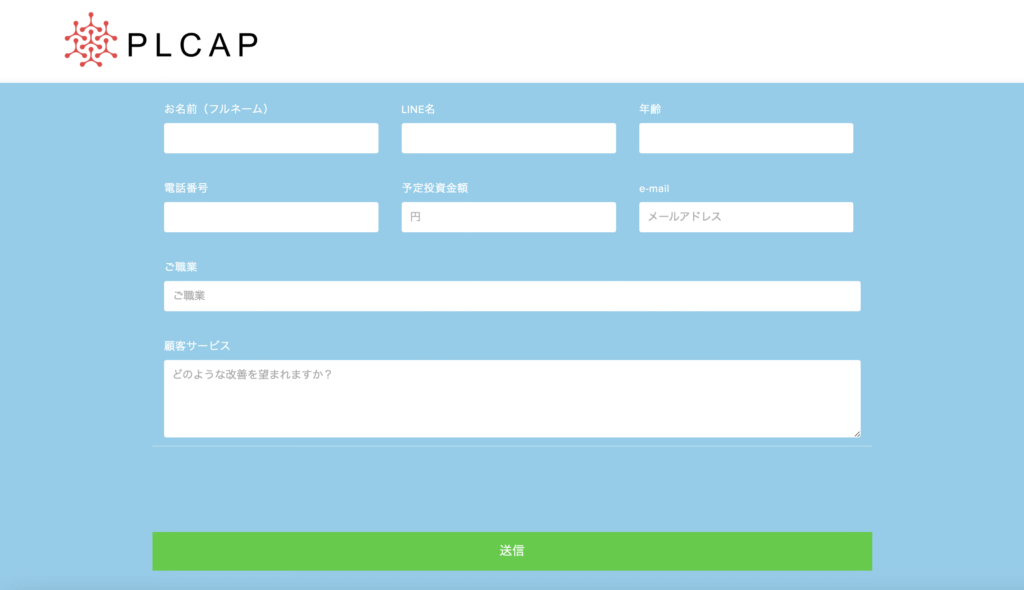Viewport: 1024px width, 590px height.
Task: Click the 予定投資金額 field with 円 placeholder
Action: point(509,217)
